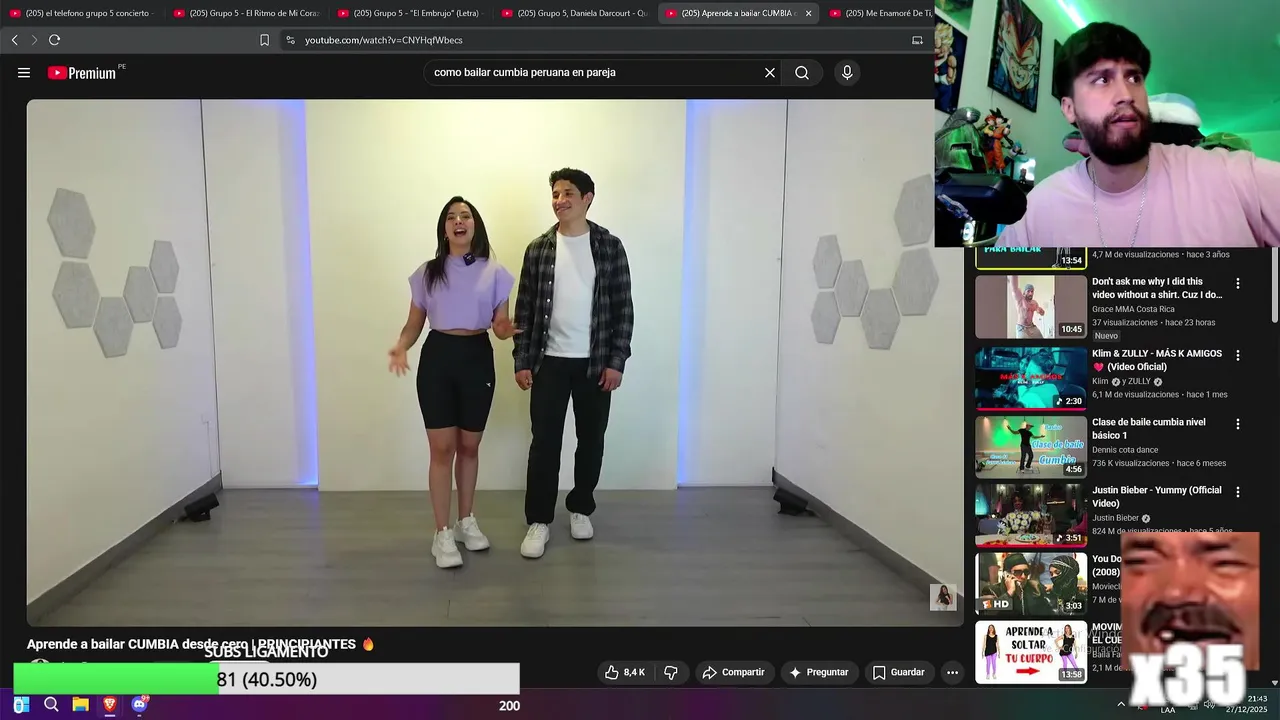Like the video (8,4 K)
1280x720 pixels.
[x=625, y=672]
